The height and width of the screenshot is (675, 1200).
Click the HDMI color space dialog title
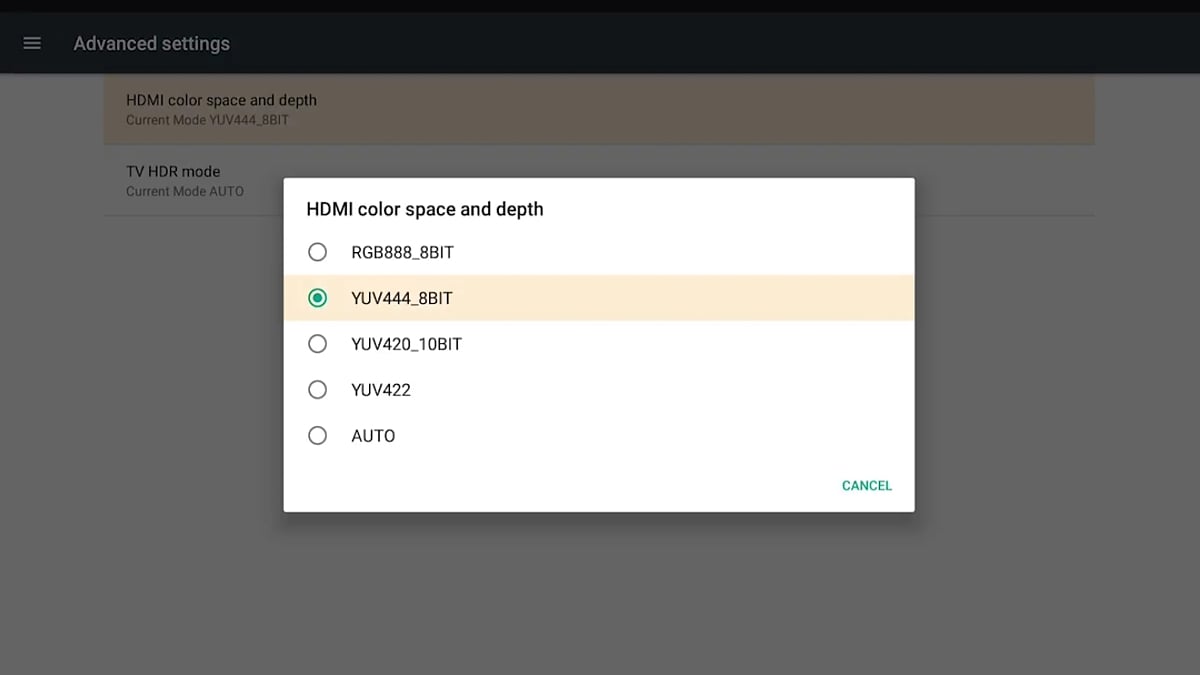pyautogui.click(x=424, y=209)
